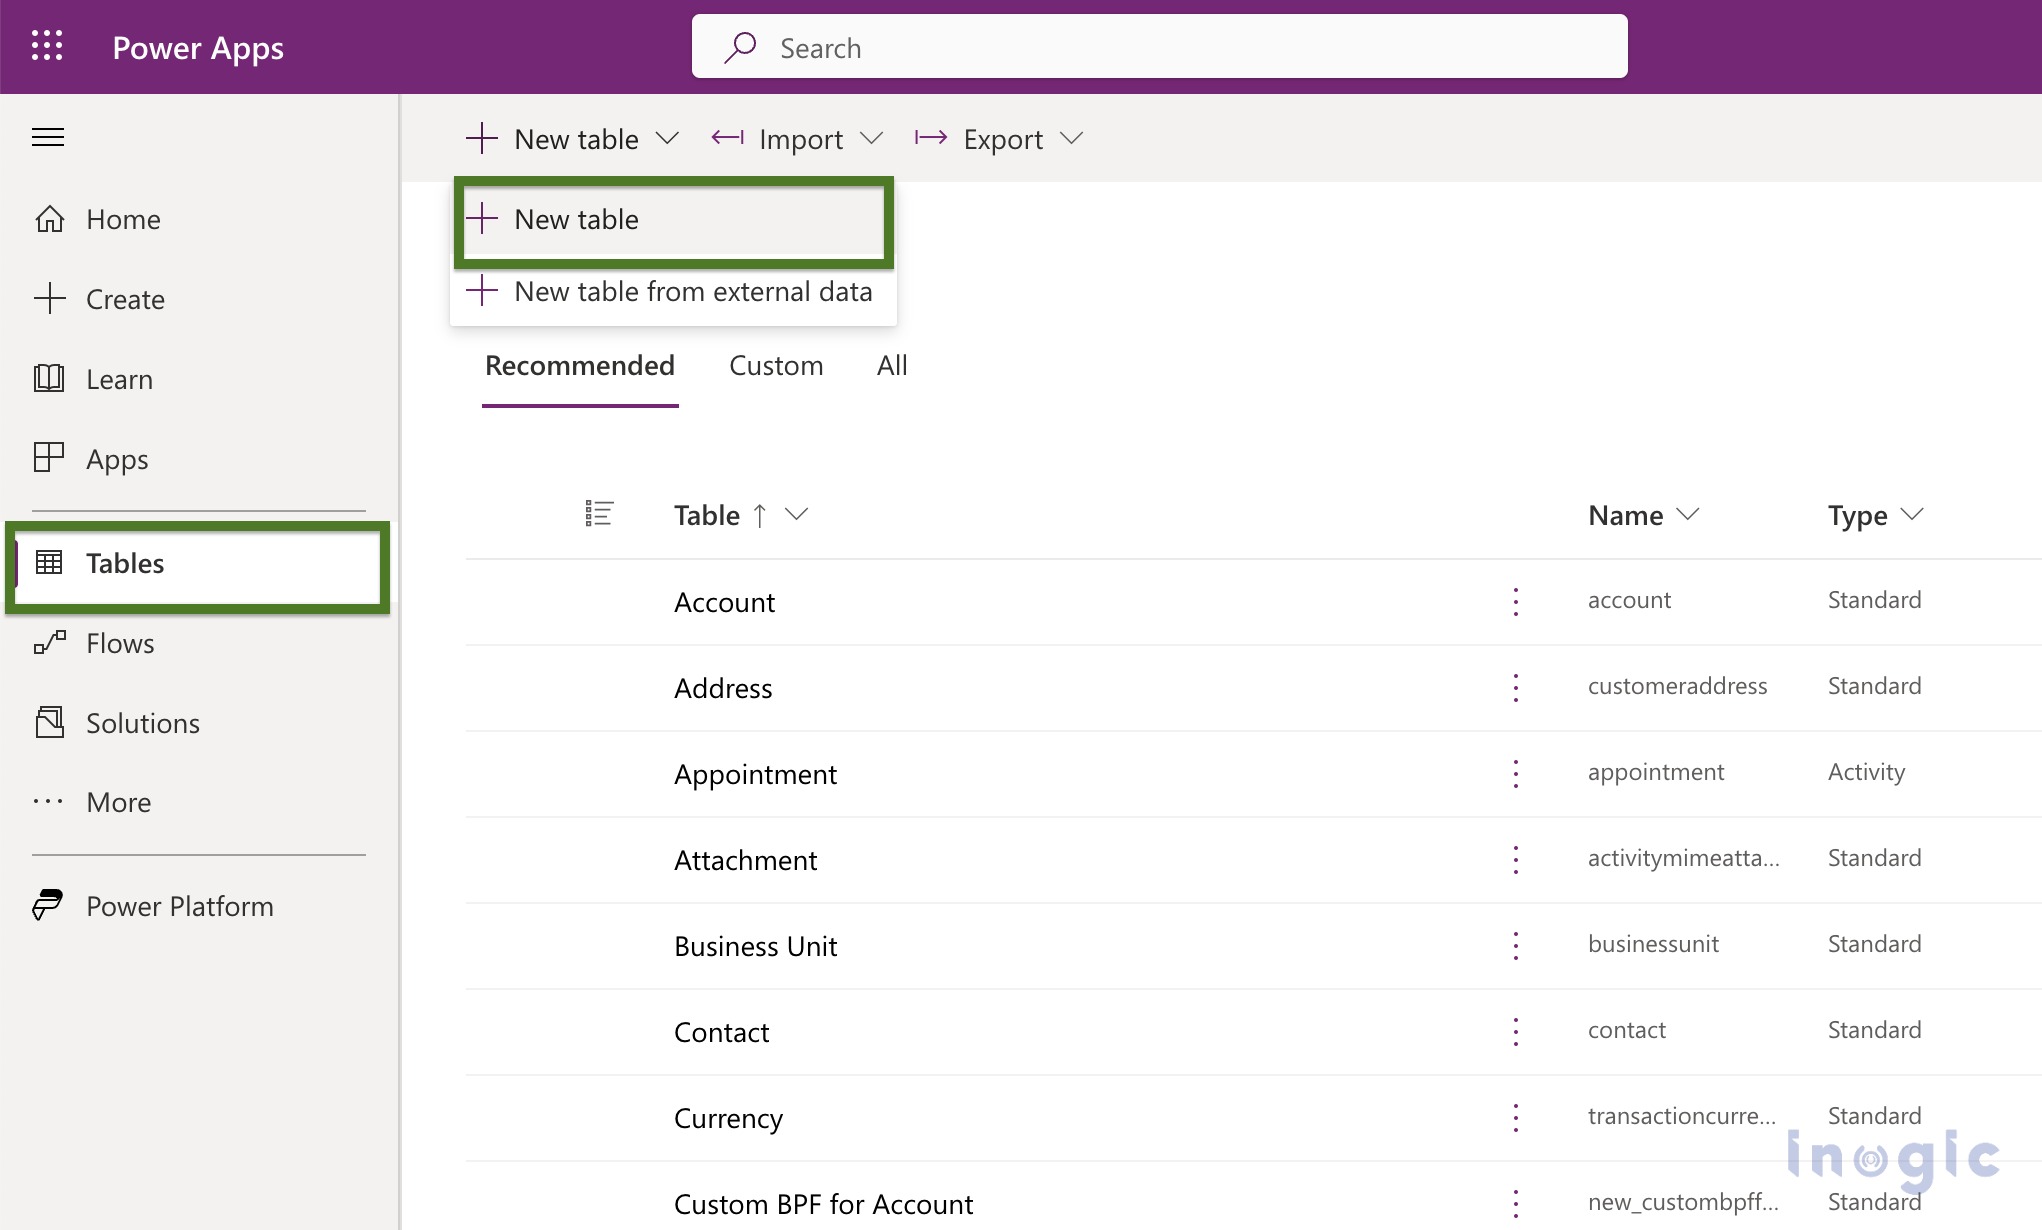2042x1230 pixels.
Task: Expand the Export dropdown chevron
Action: (x=1071, y=138)
